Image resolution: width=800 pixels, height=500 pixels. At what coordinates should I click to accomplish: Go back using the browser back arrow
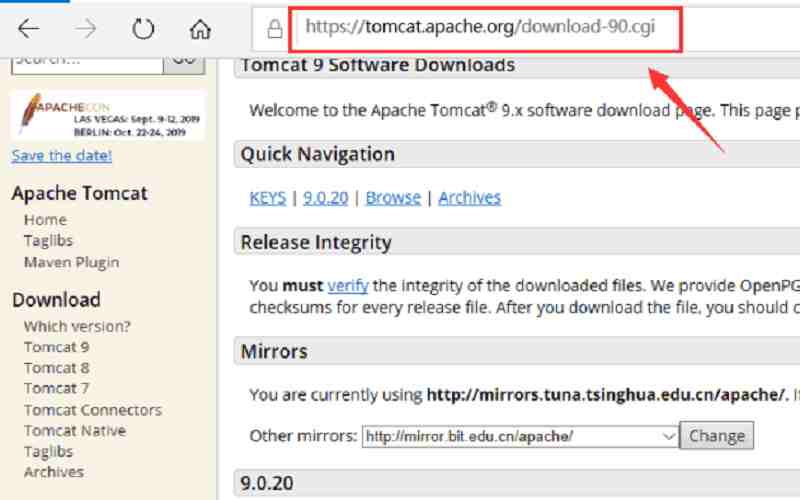coord(29,29)
